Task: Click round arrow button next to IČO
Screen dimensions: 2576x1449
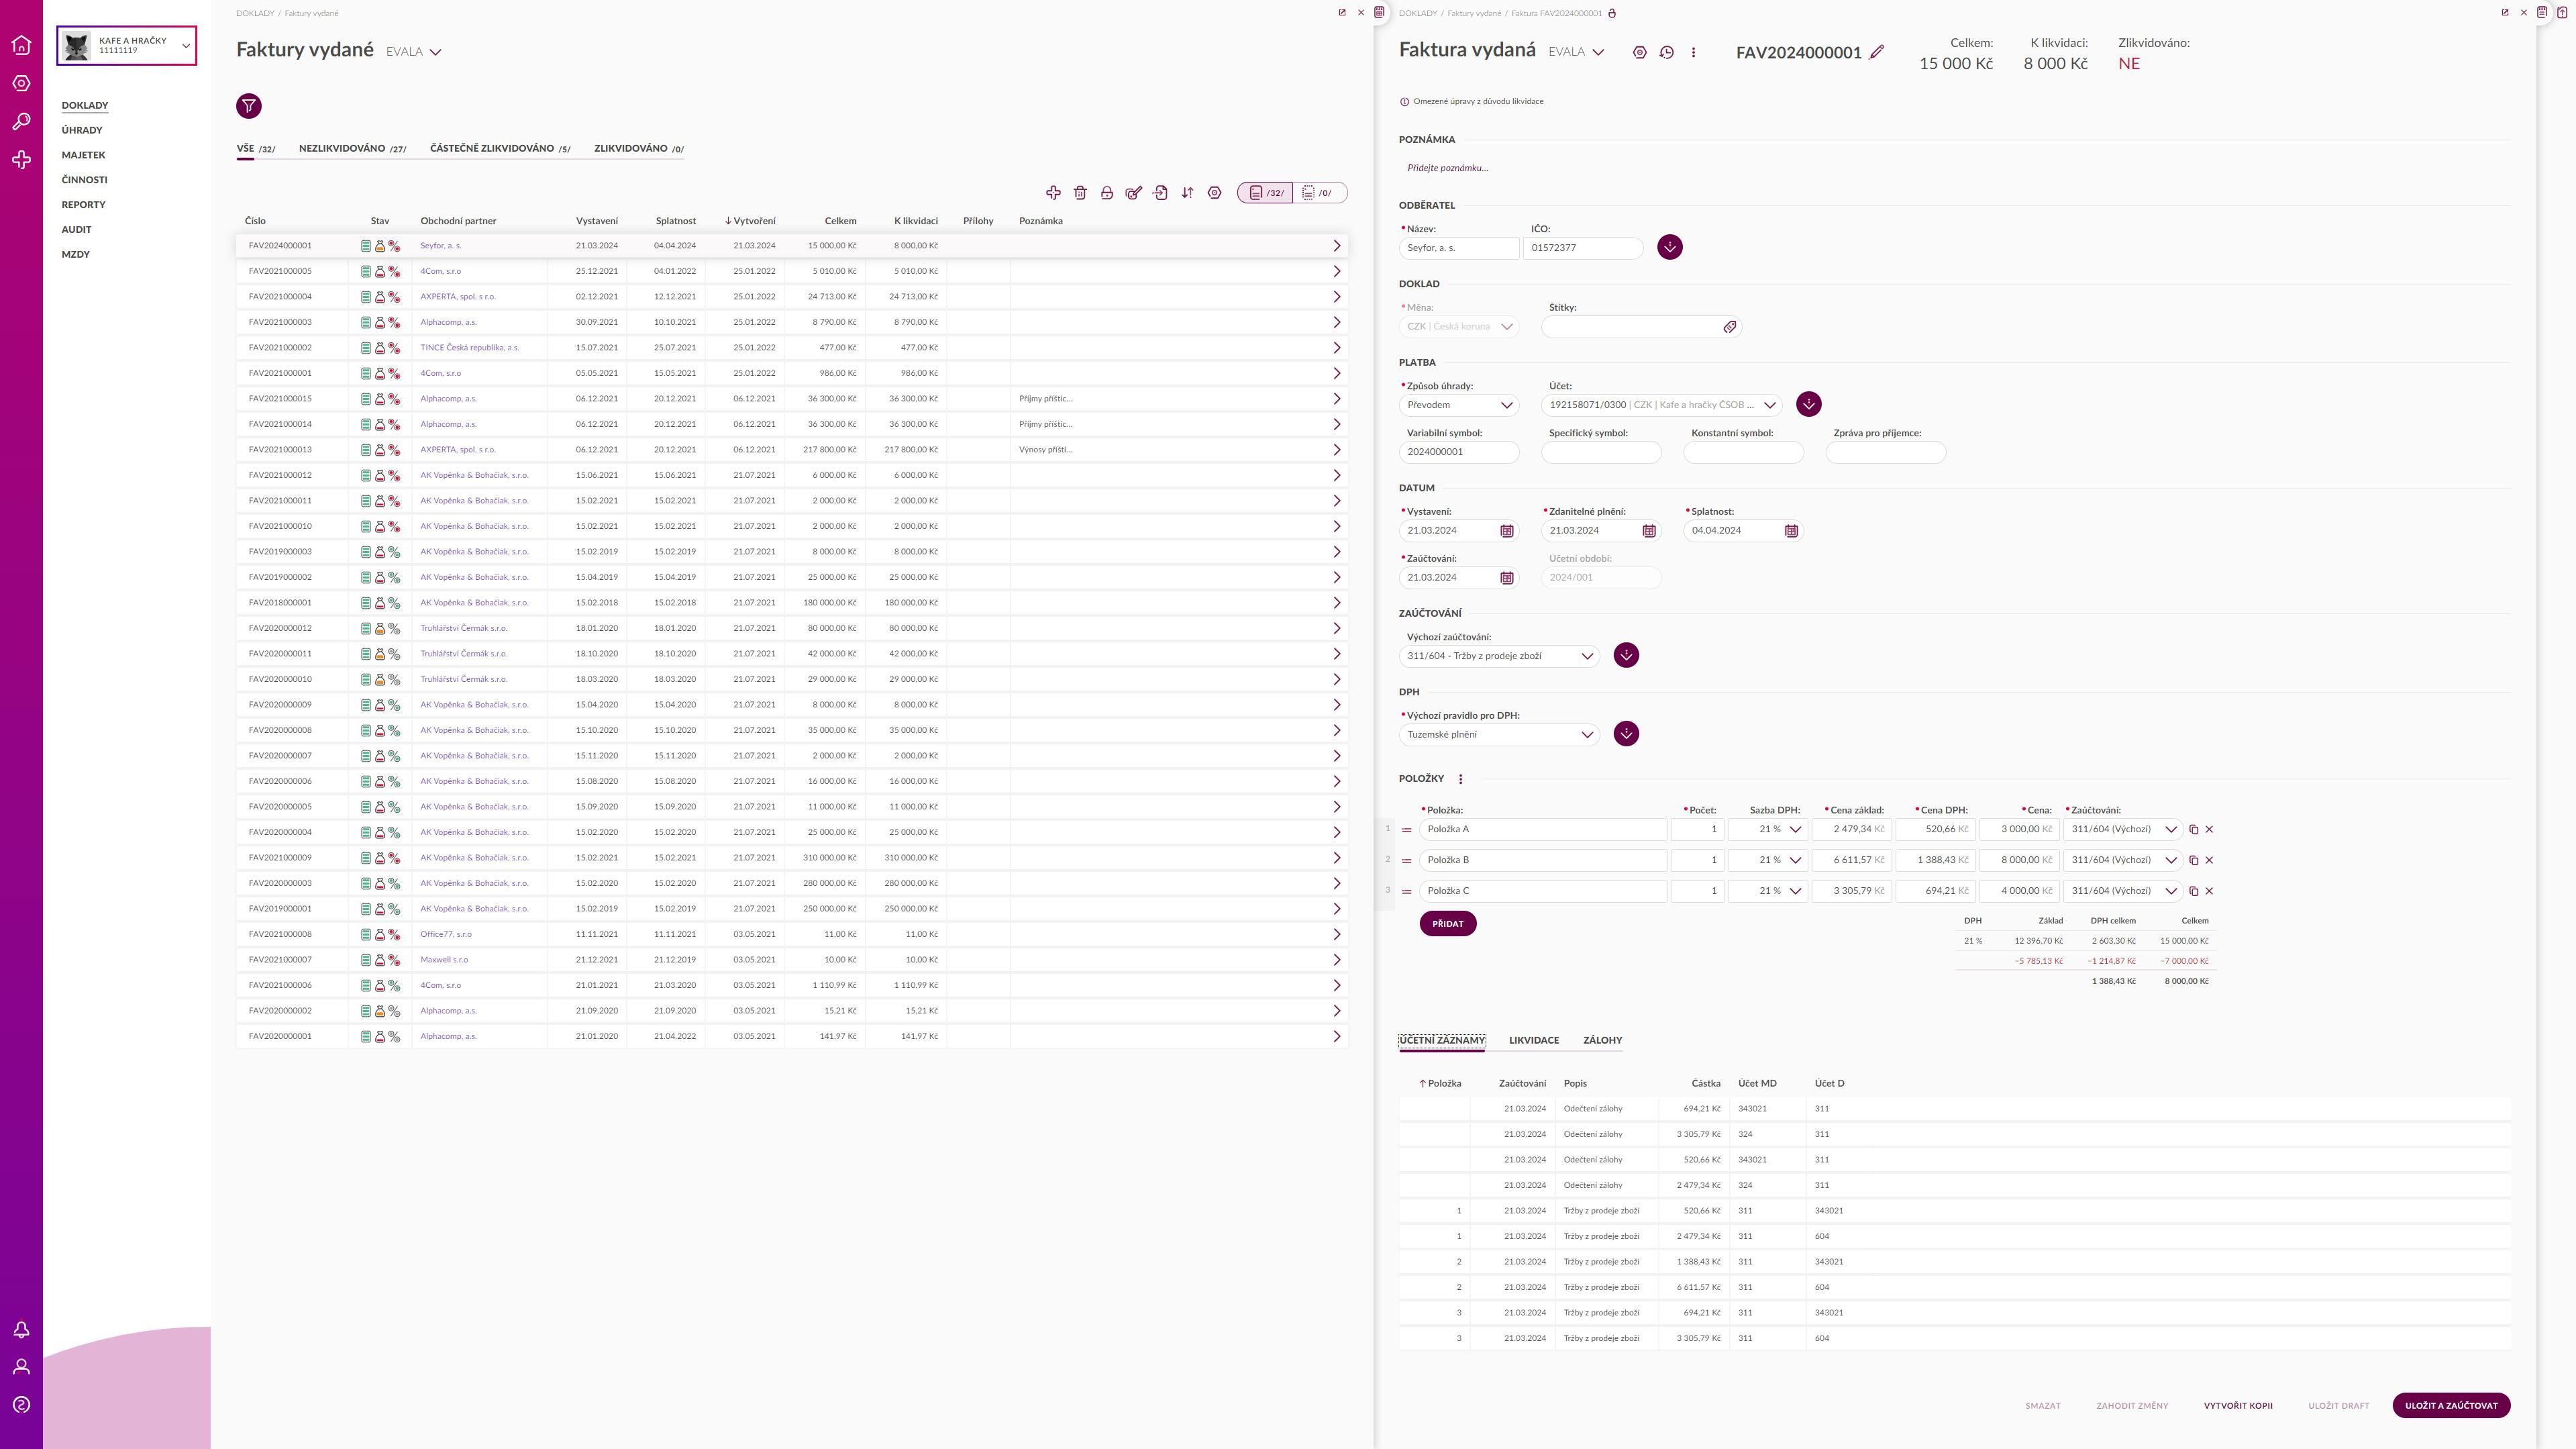Action: click(x=1669, y=247)
